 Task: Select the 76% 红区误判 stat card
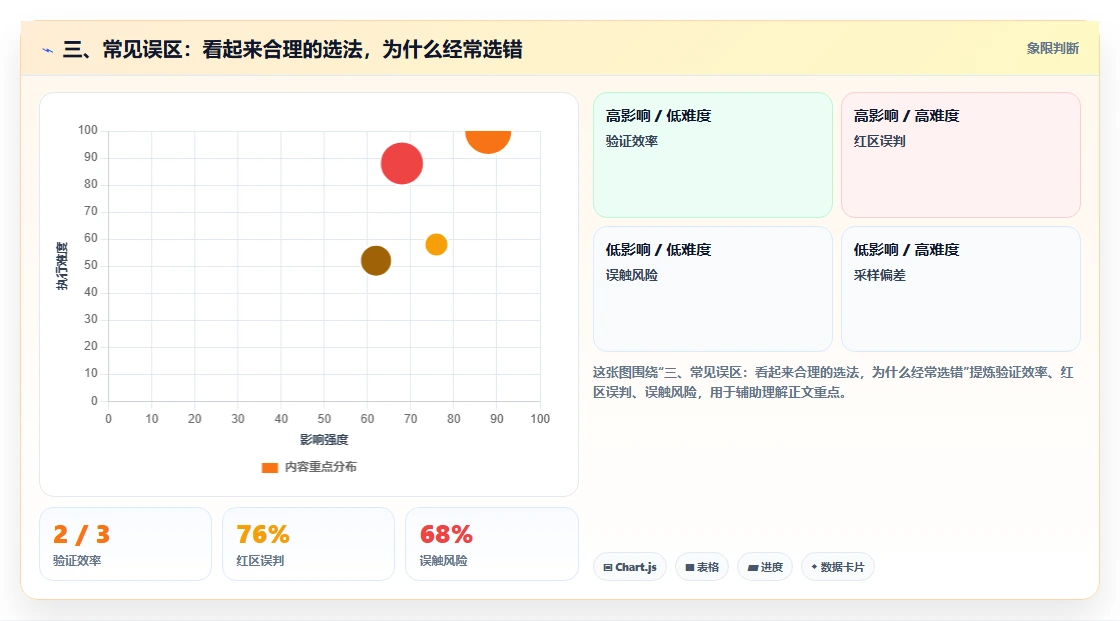309,544
